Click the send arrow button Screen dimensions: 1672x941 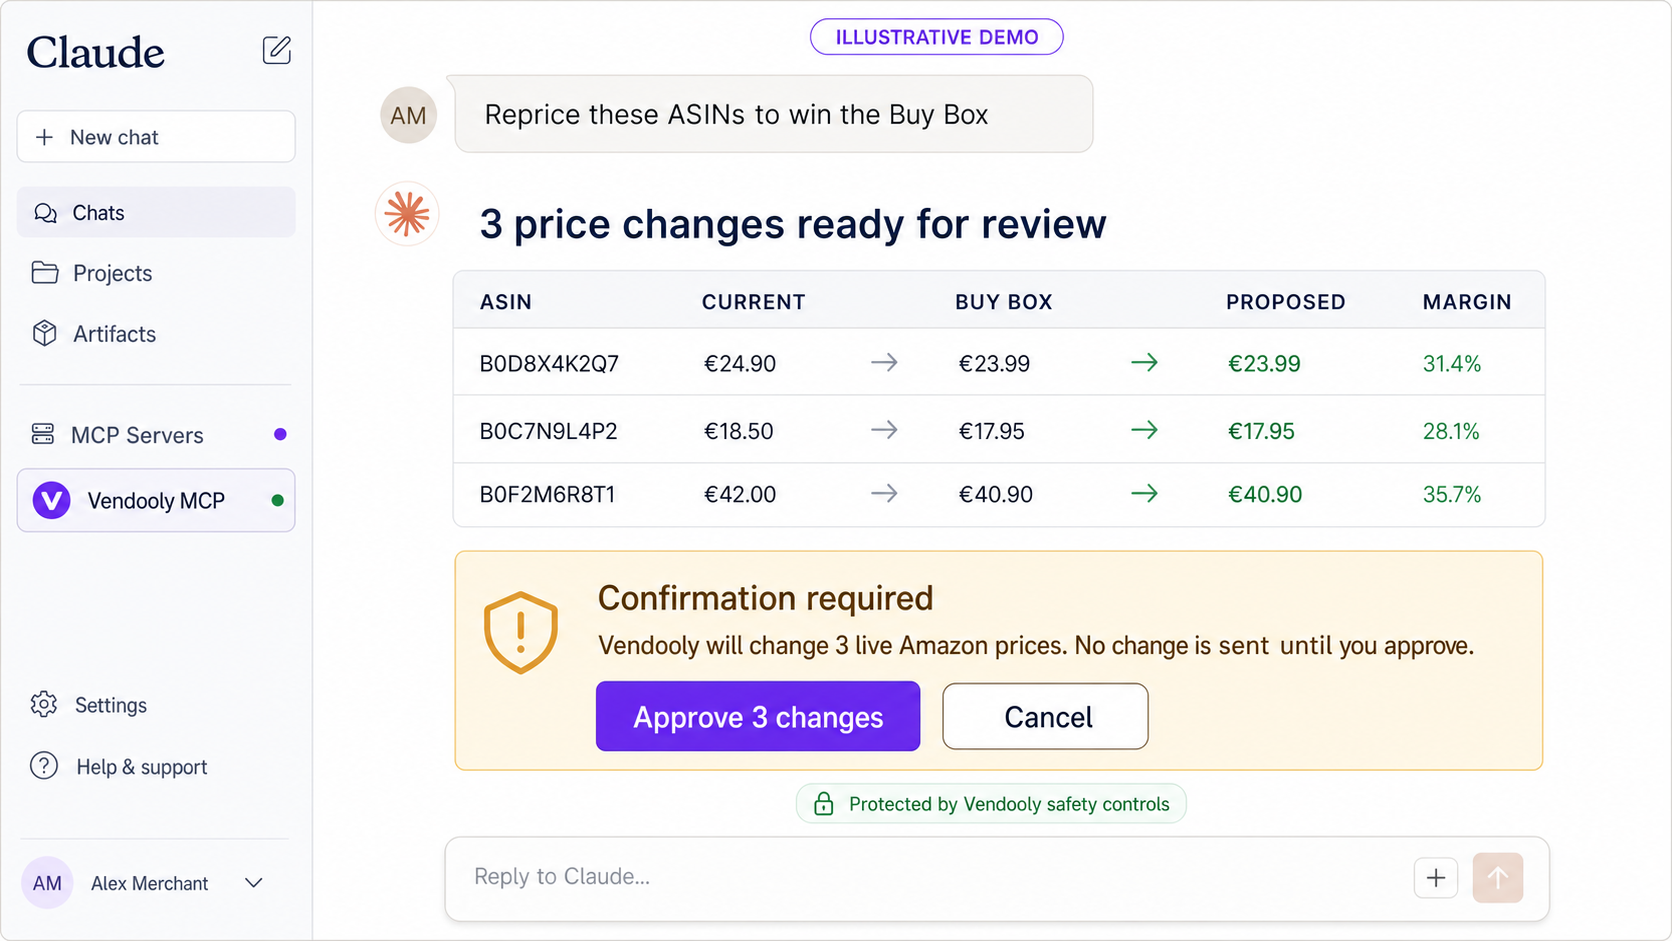(1498, 878)
